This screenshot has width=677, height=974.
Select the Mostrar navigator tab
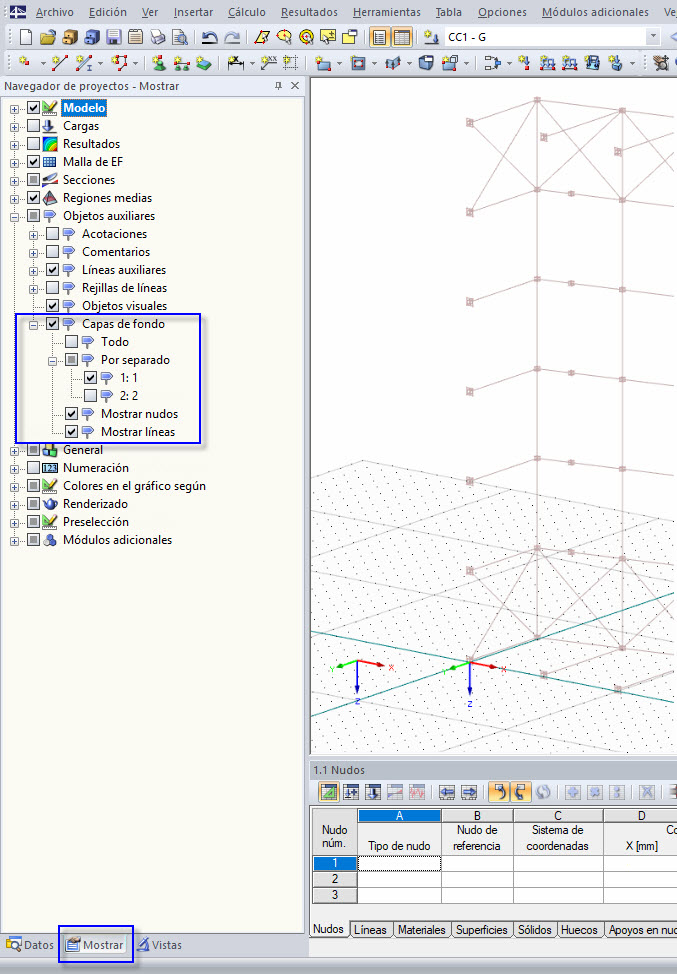[x=96, y=945]
